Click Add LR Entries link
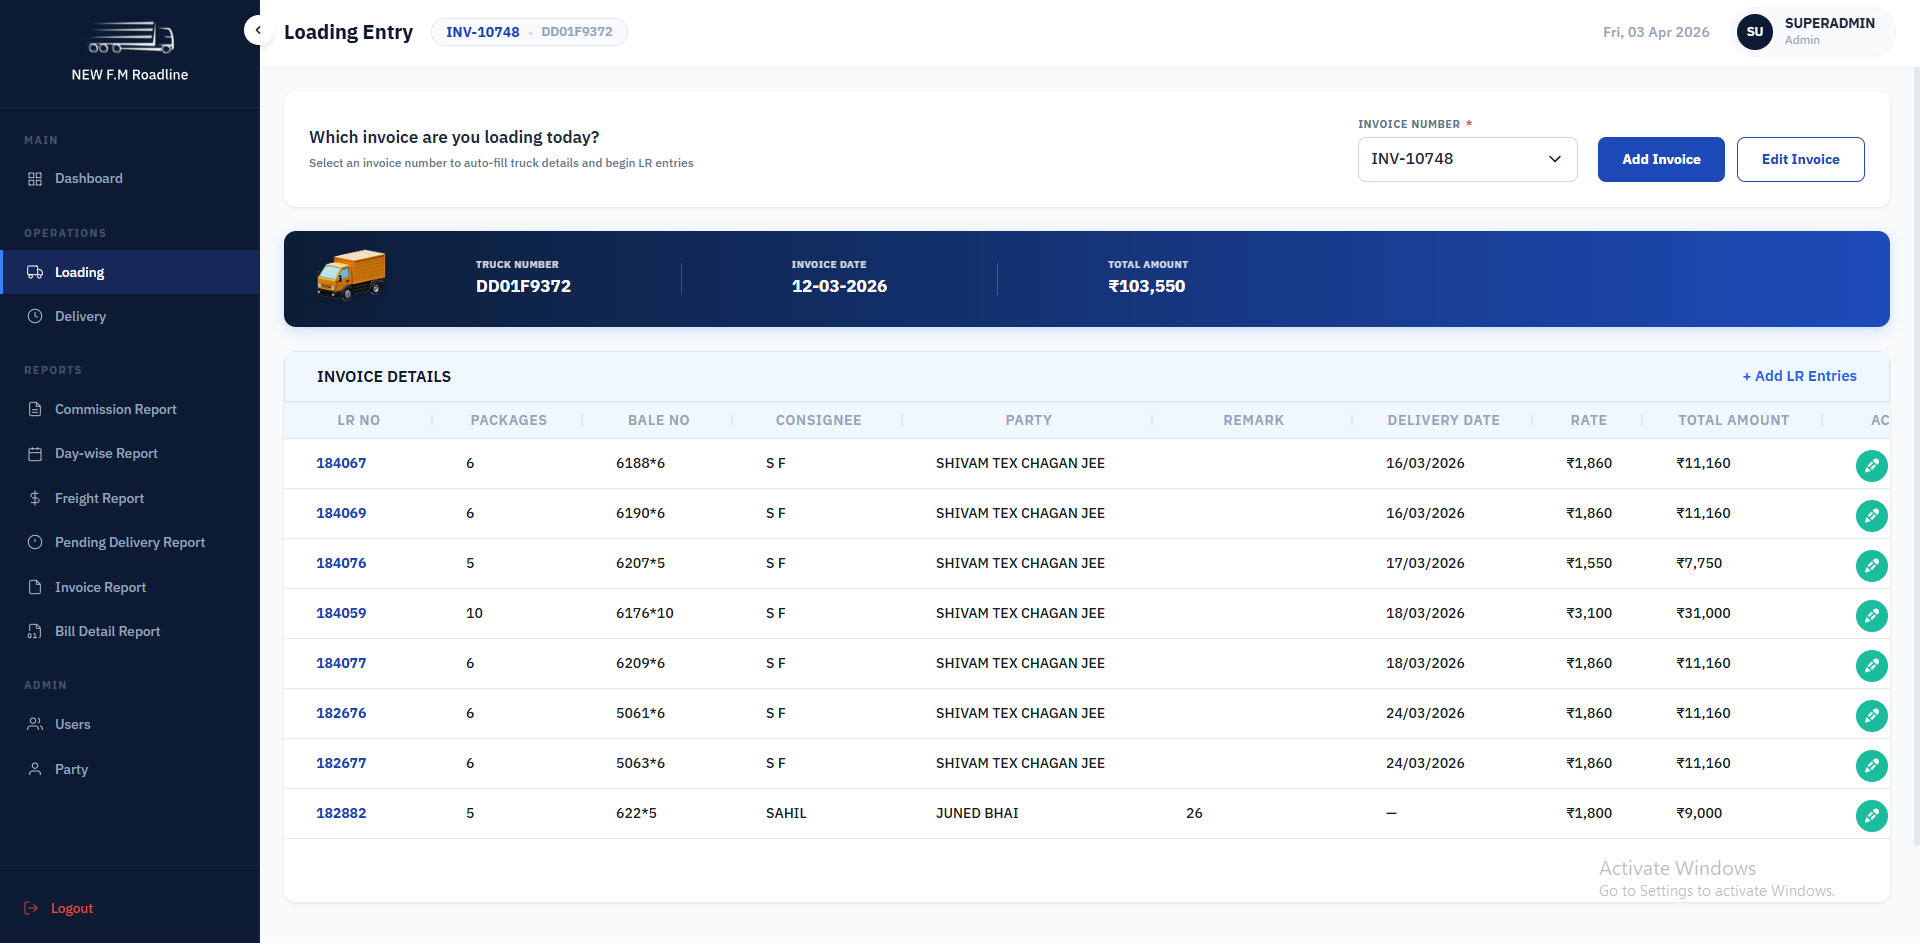Screen dimensions: 1920x943 pyautogui.click(x=1798, y=376)
